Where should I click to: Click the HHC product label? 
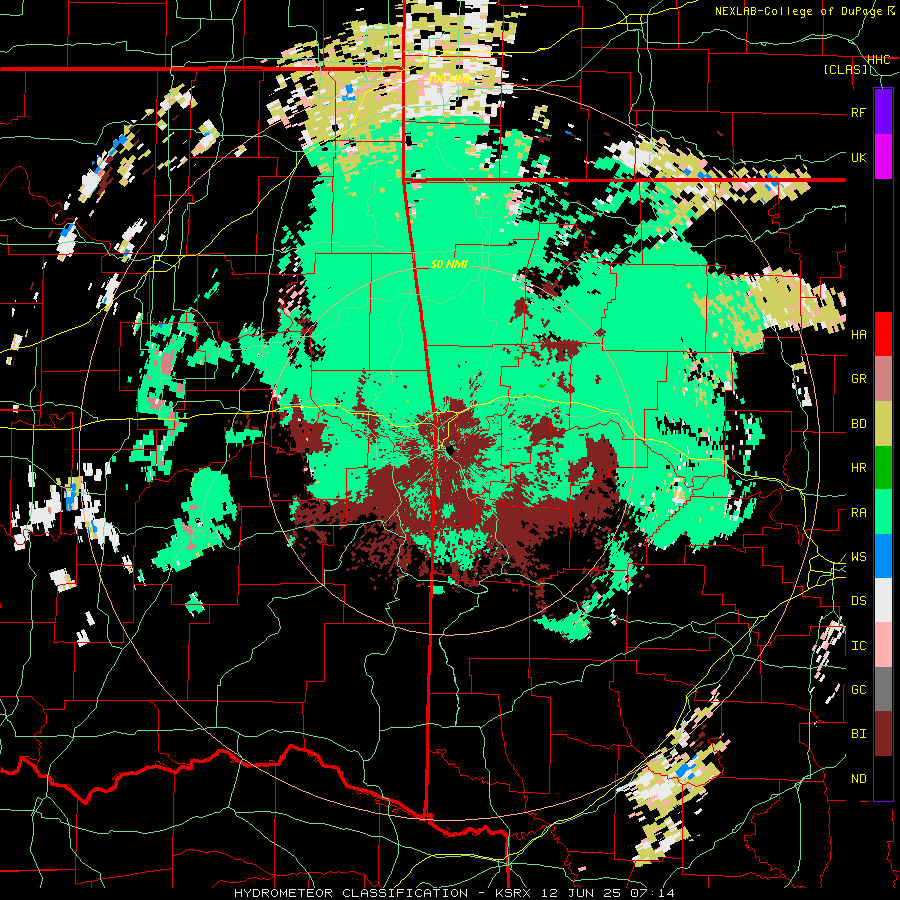tap(878, 60)
